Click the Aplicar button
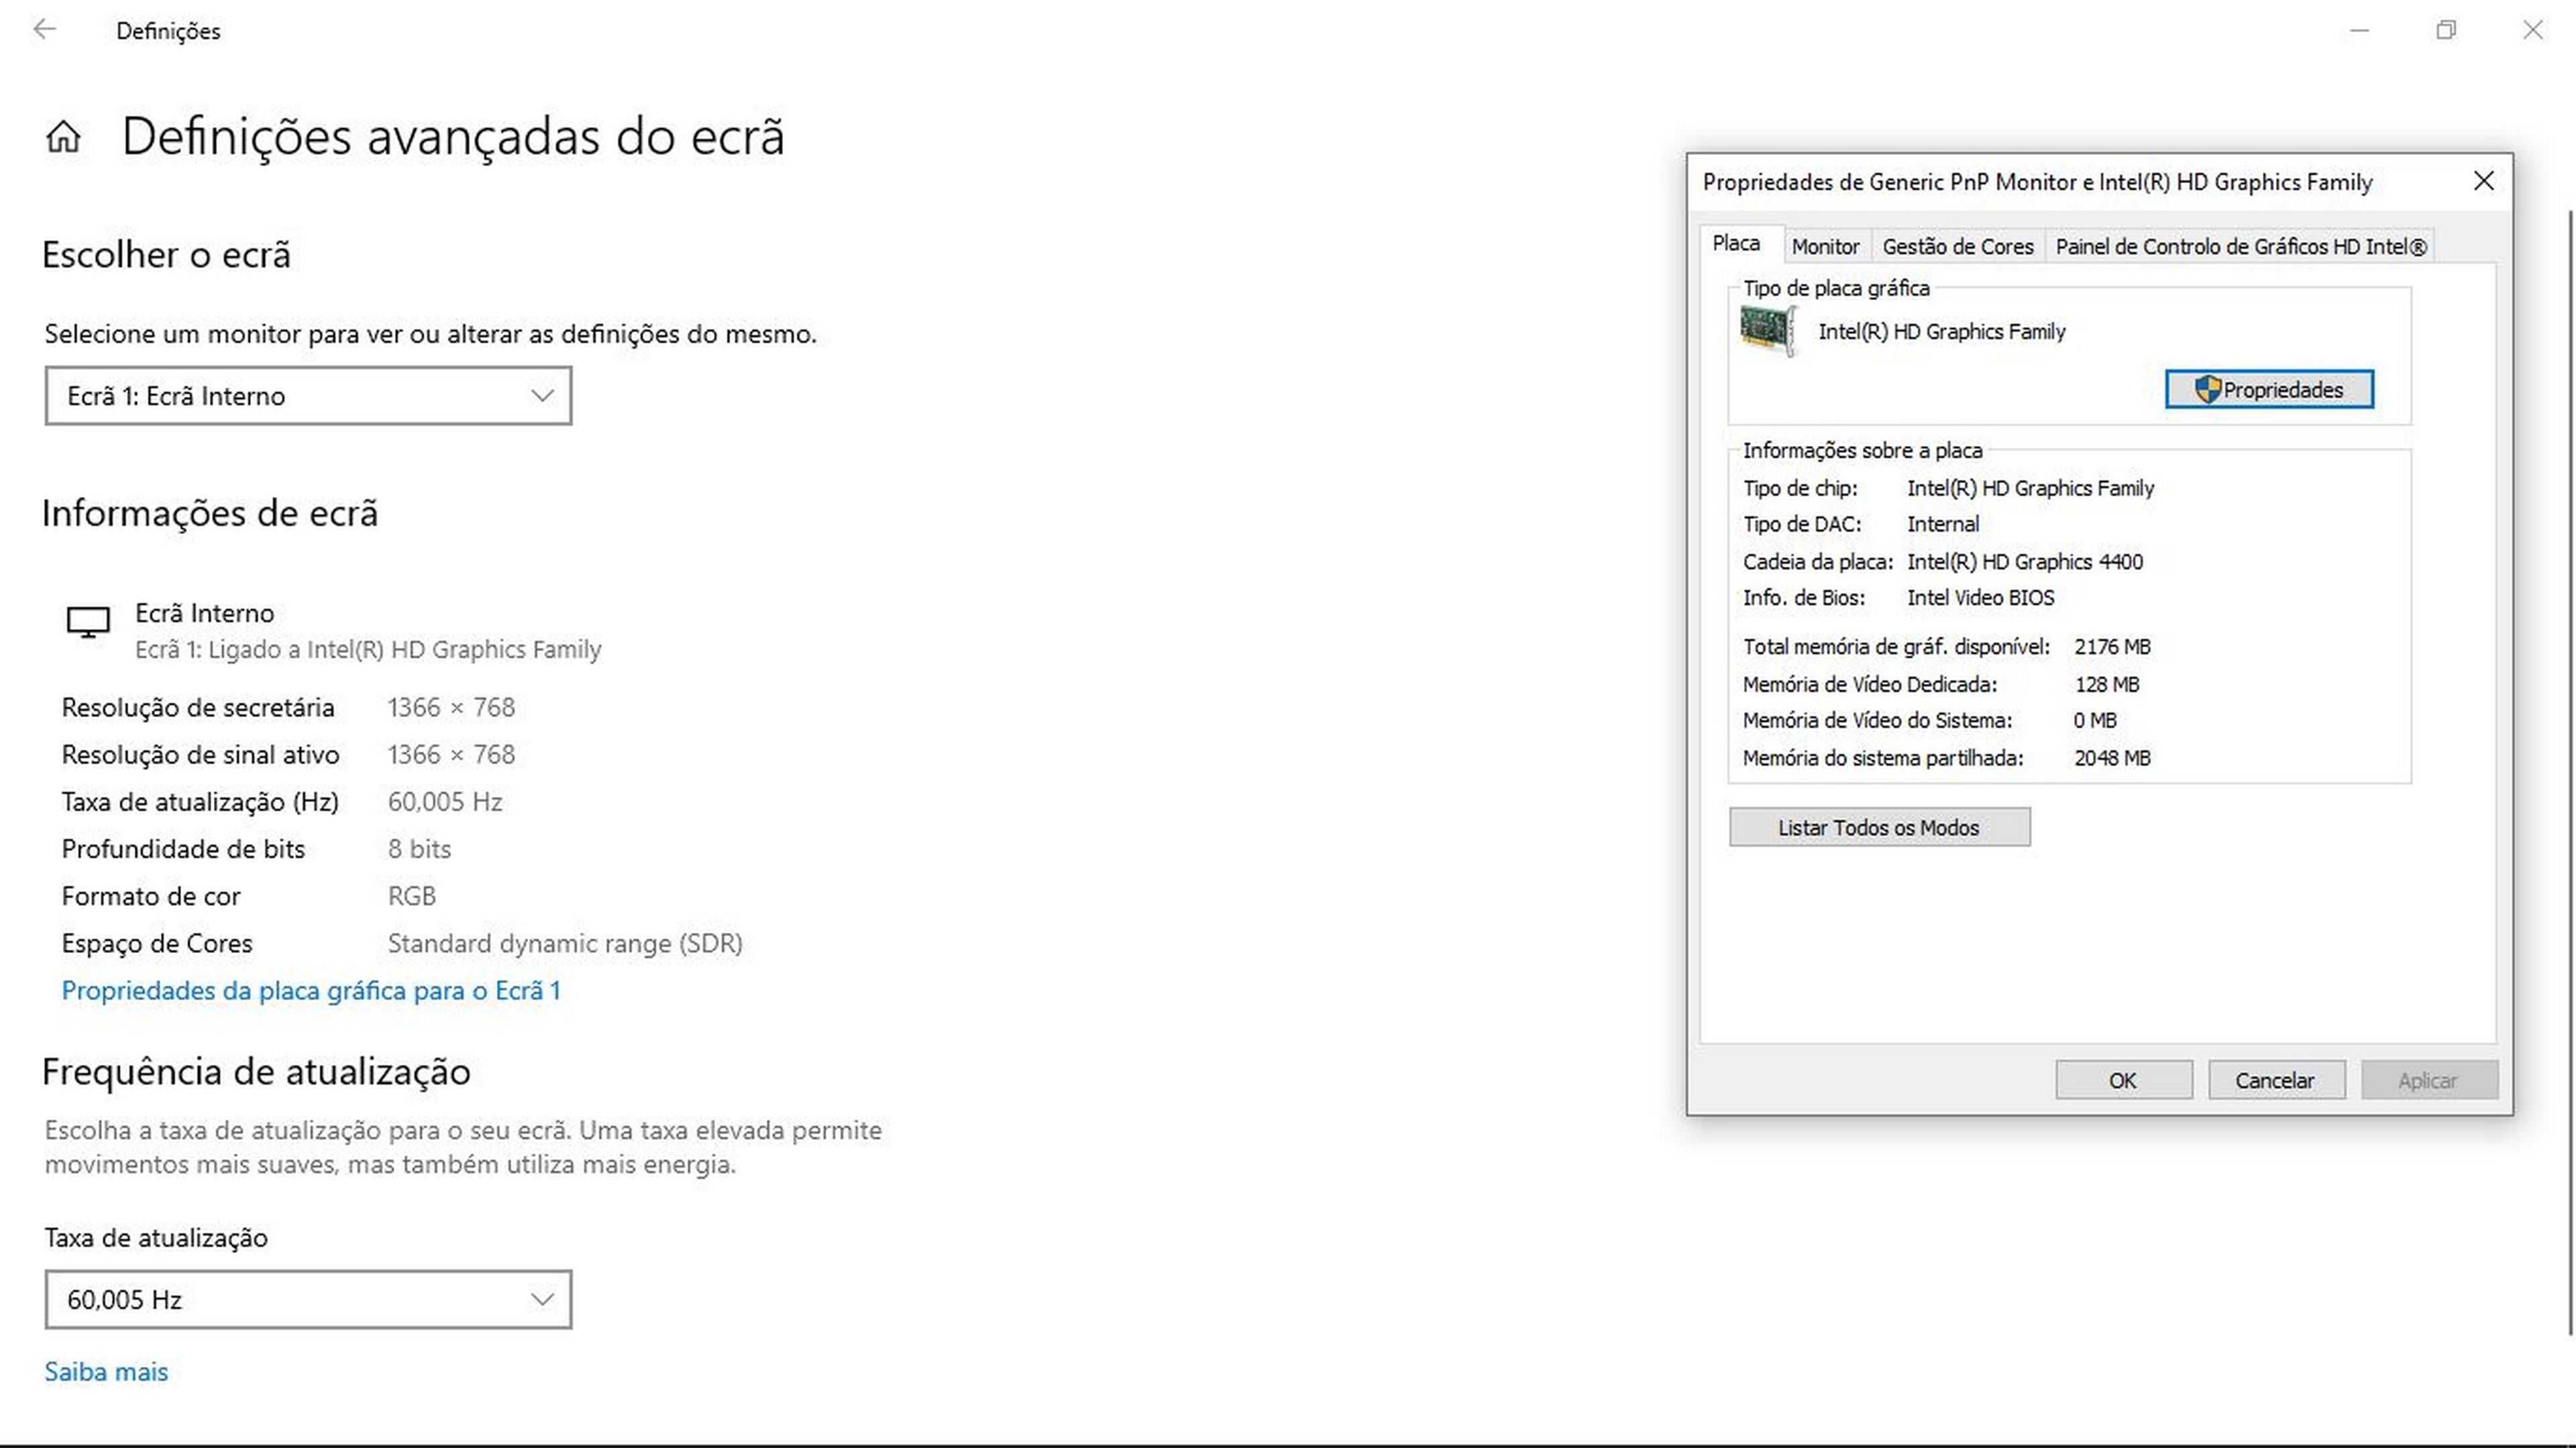2576x1448 pixels. pos(2429,1080)
